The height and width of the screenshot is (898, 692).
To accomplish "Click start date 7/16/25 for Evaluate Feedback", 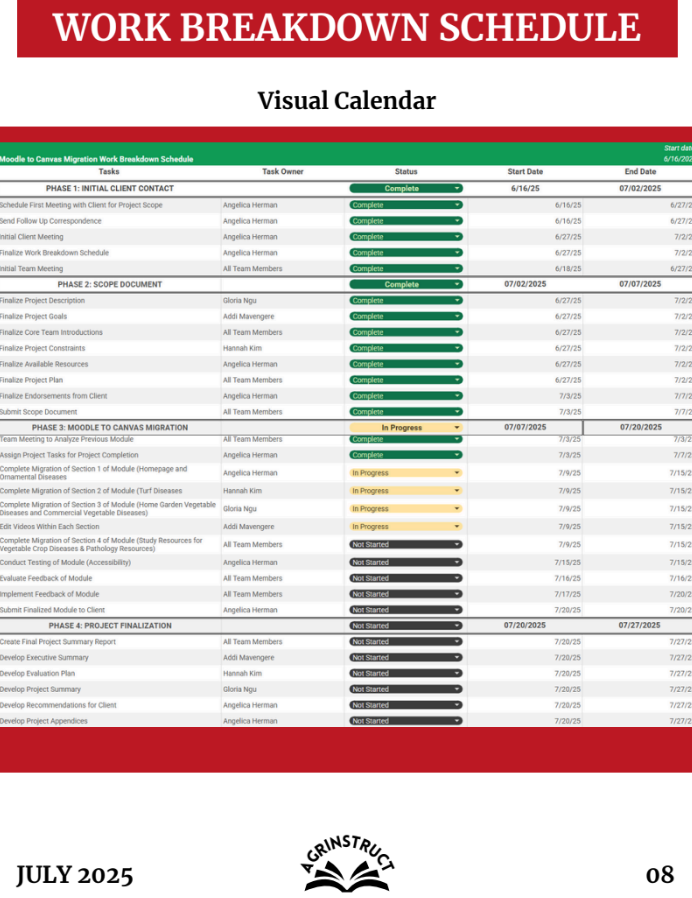I will coord(567,578).
